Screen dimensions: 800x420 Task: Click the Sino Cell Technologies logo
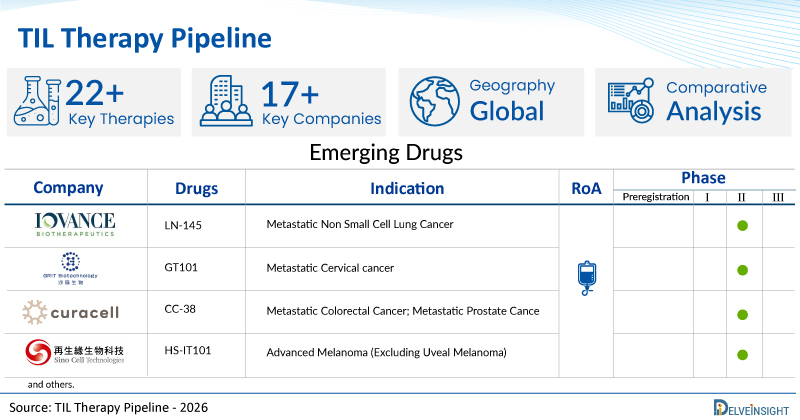[75, 352]
